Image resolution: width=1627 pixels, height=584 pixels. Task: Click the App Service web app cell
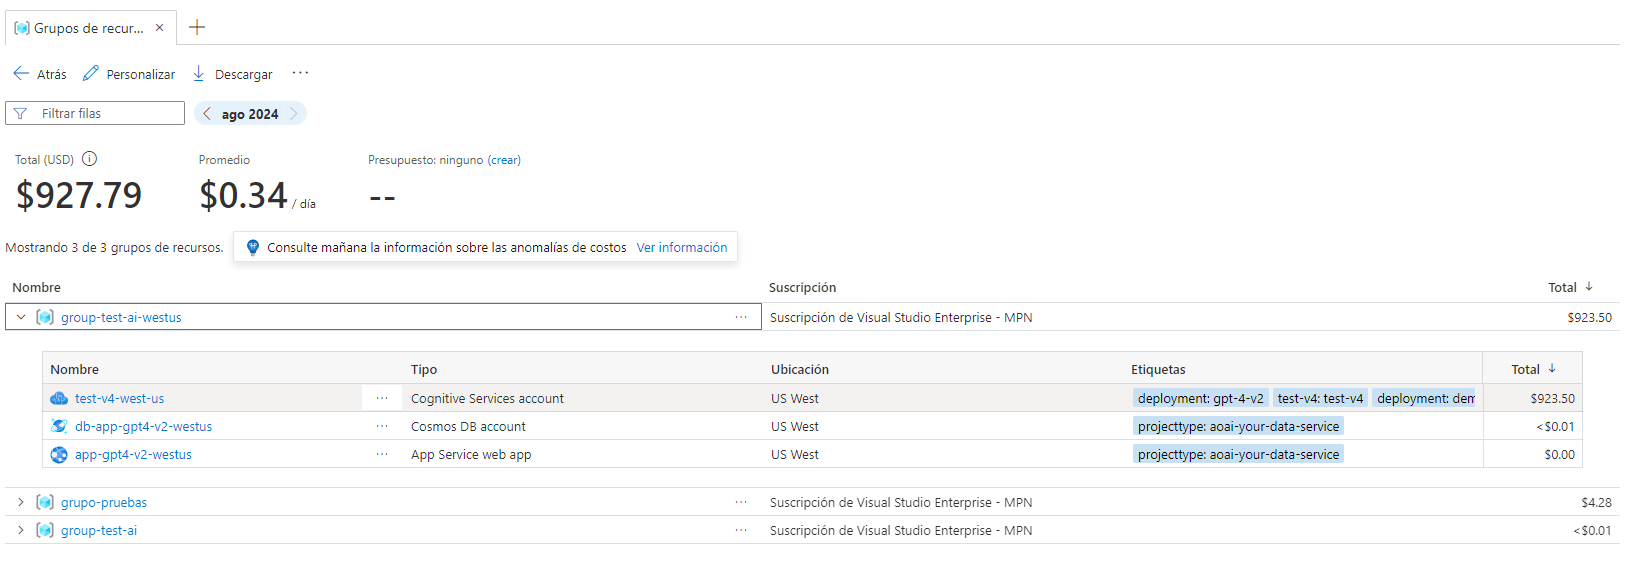pos(471,454)
